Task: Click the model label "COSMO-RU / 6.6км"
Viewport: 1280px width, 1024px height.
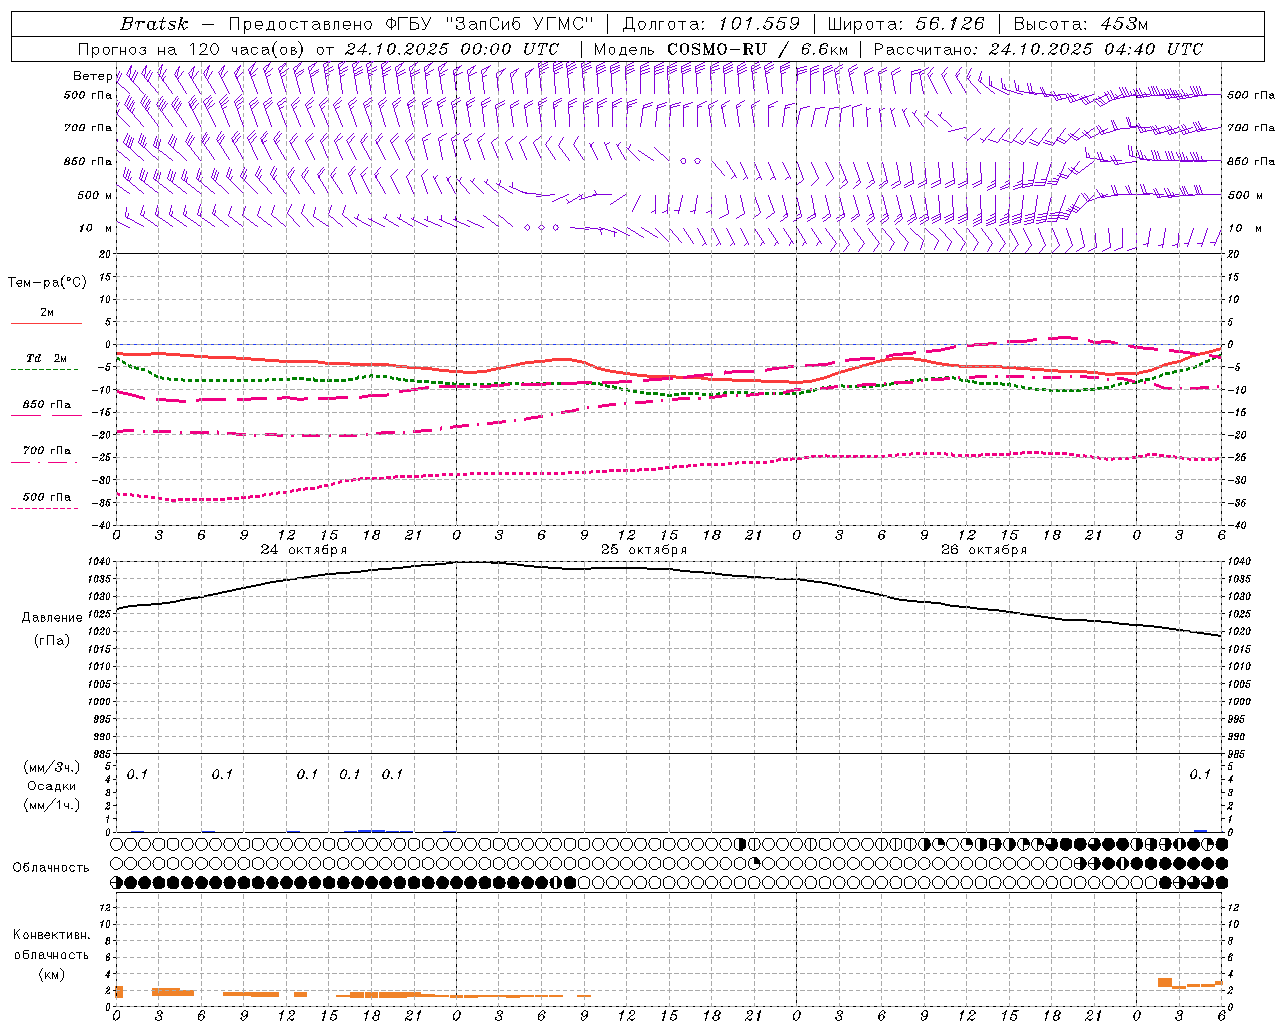Action: pyautogui.click(x=757, y=49)
